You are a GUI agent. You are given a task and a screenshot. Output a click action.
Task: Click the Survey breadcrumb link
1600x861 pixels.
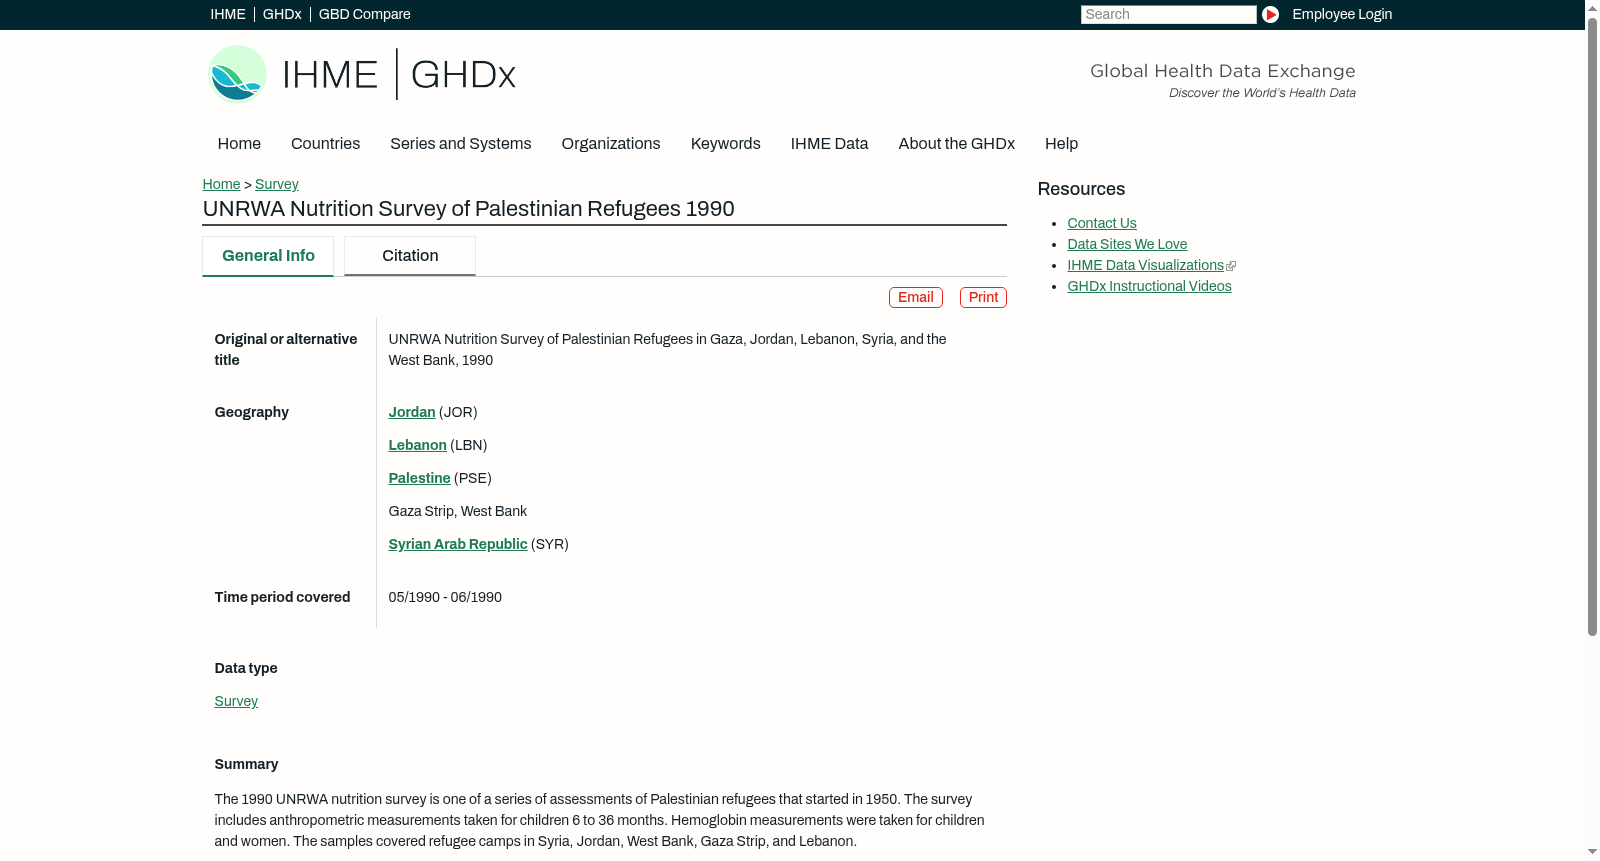pos(277,184)
